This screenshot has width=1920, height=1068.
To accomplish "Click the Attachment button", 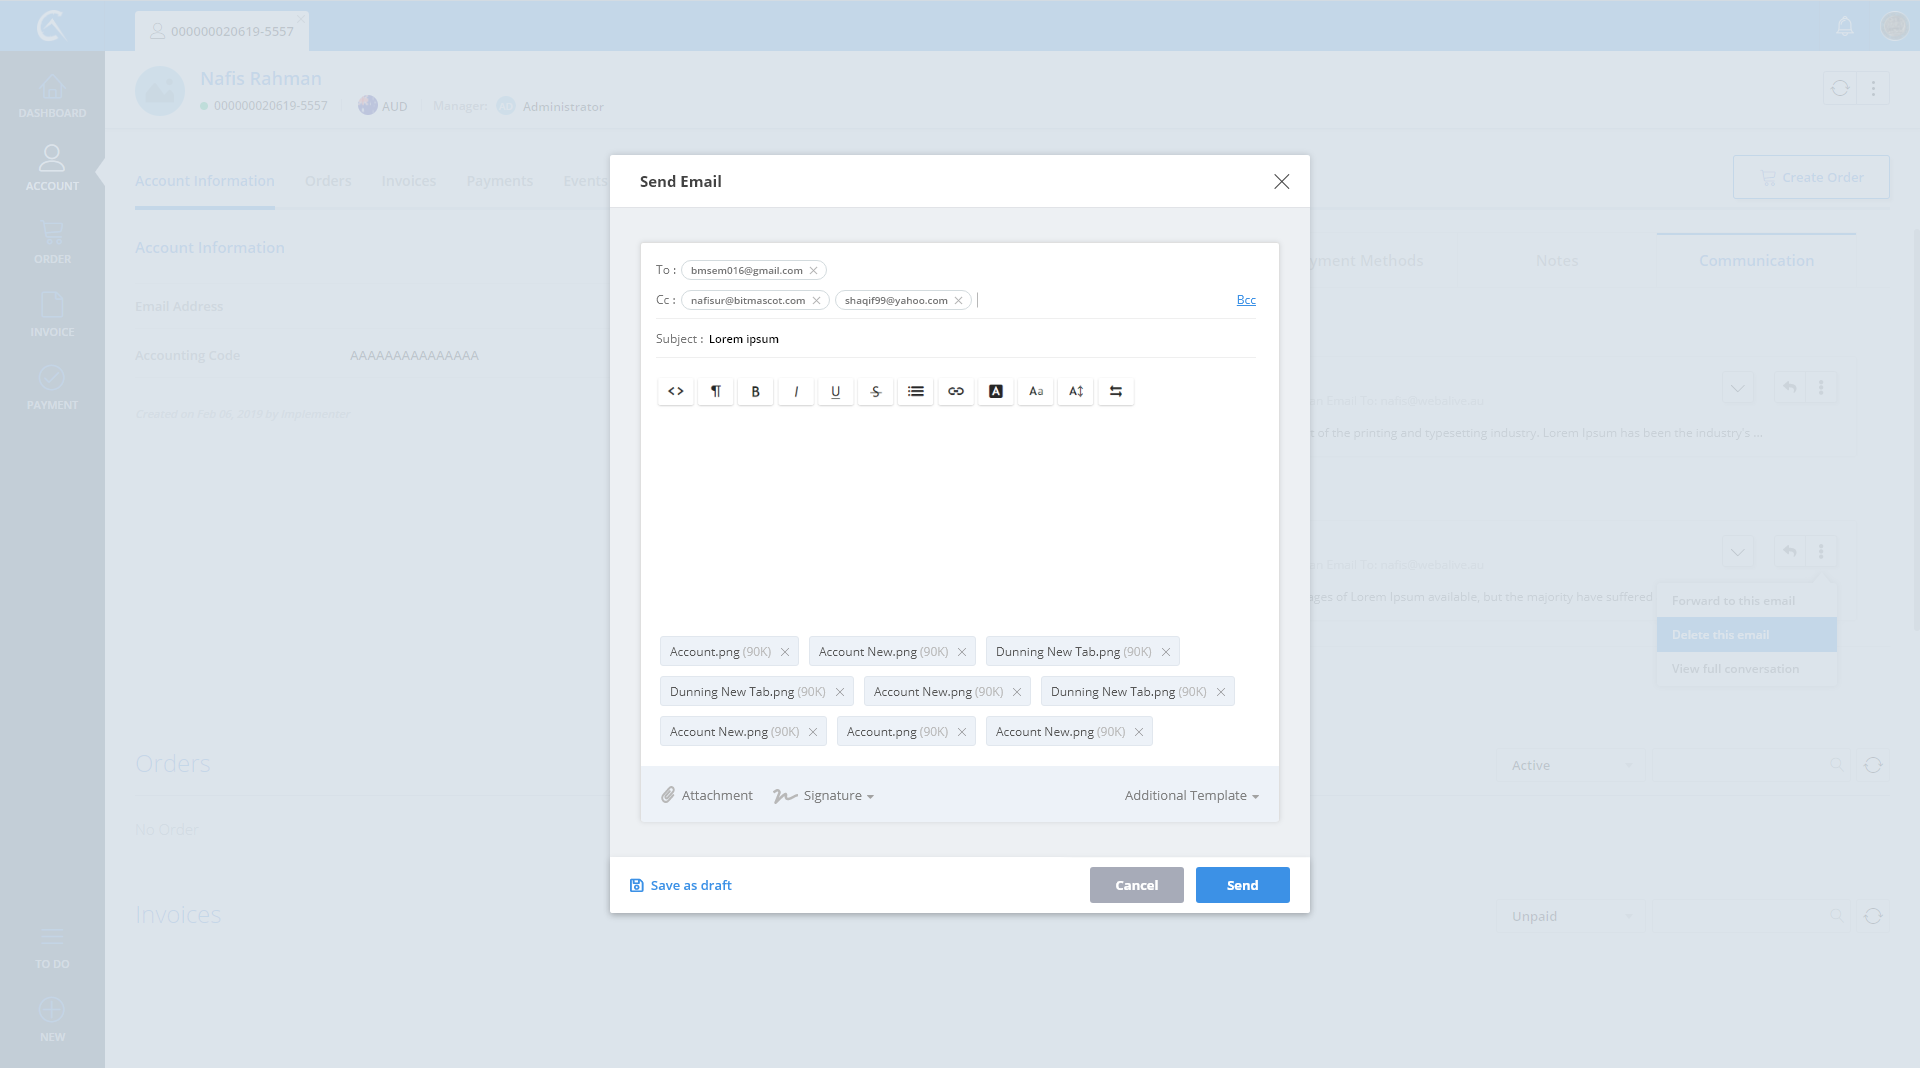I will coord(707,796).
